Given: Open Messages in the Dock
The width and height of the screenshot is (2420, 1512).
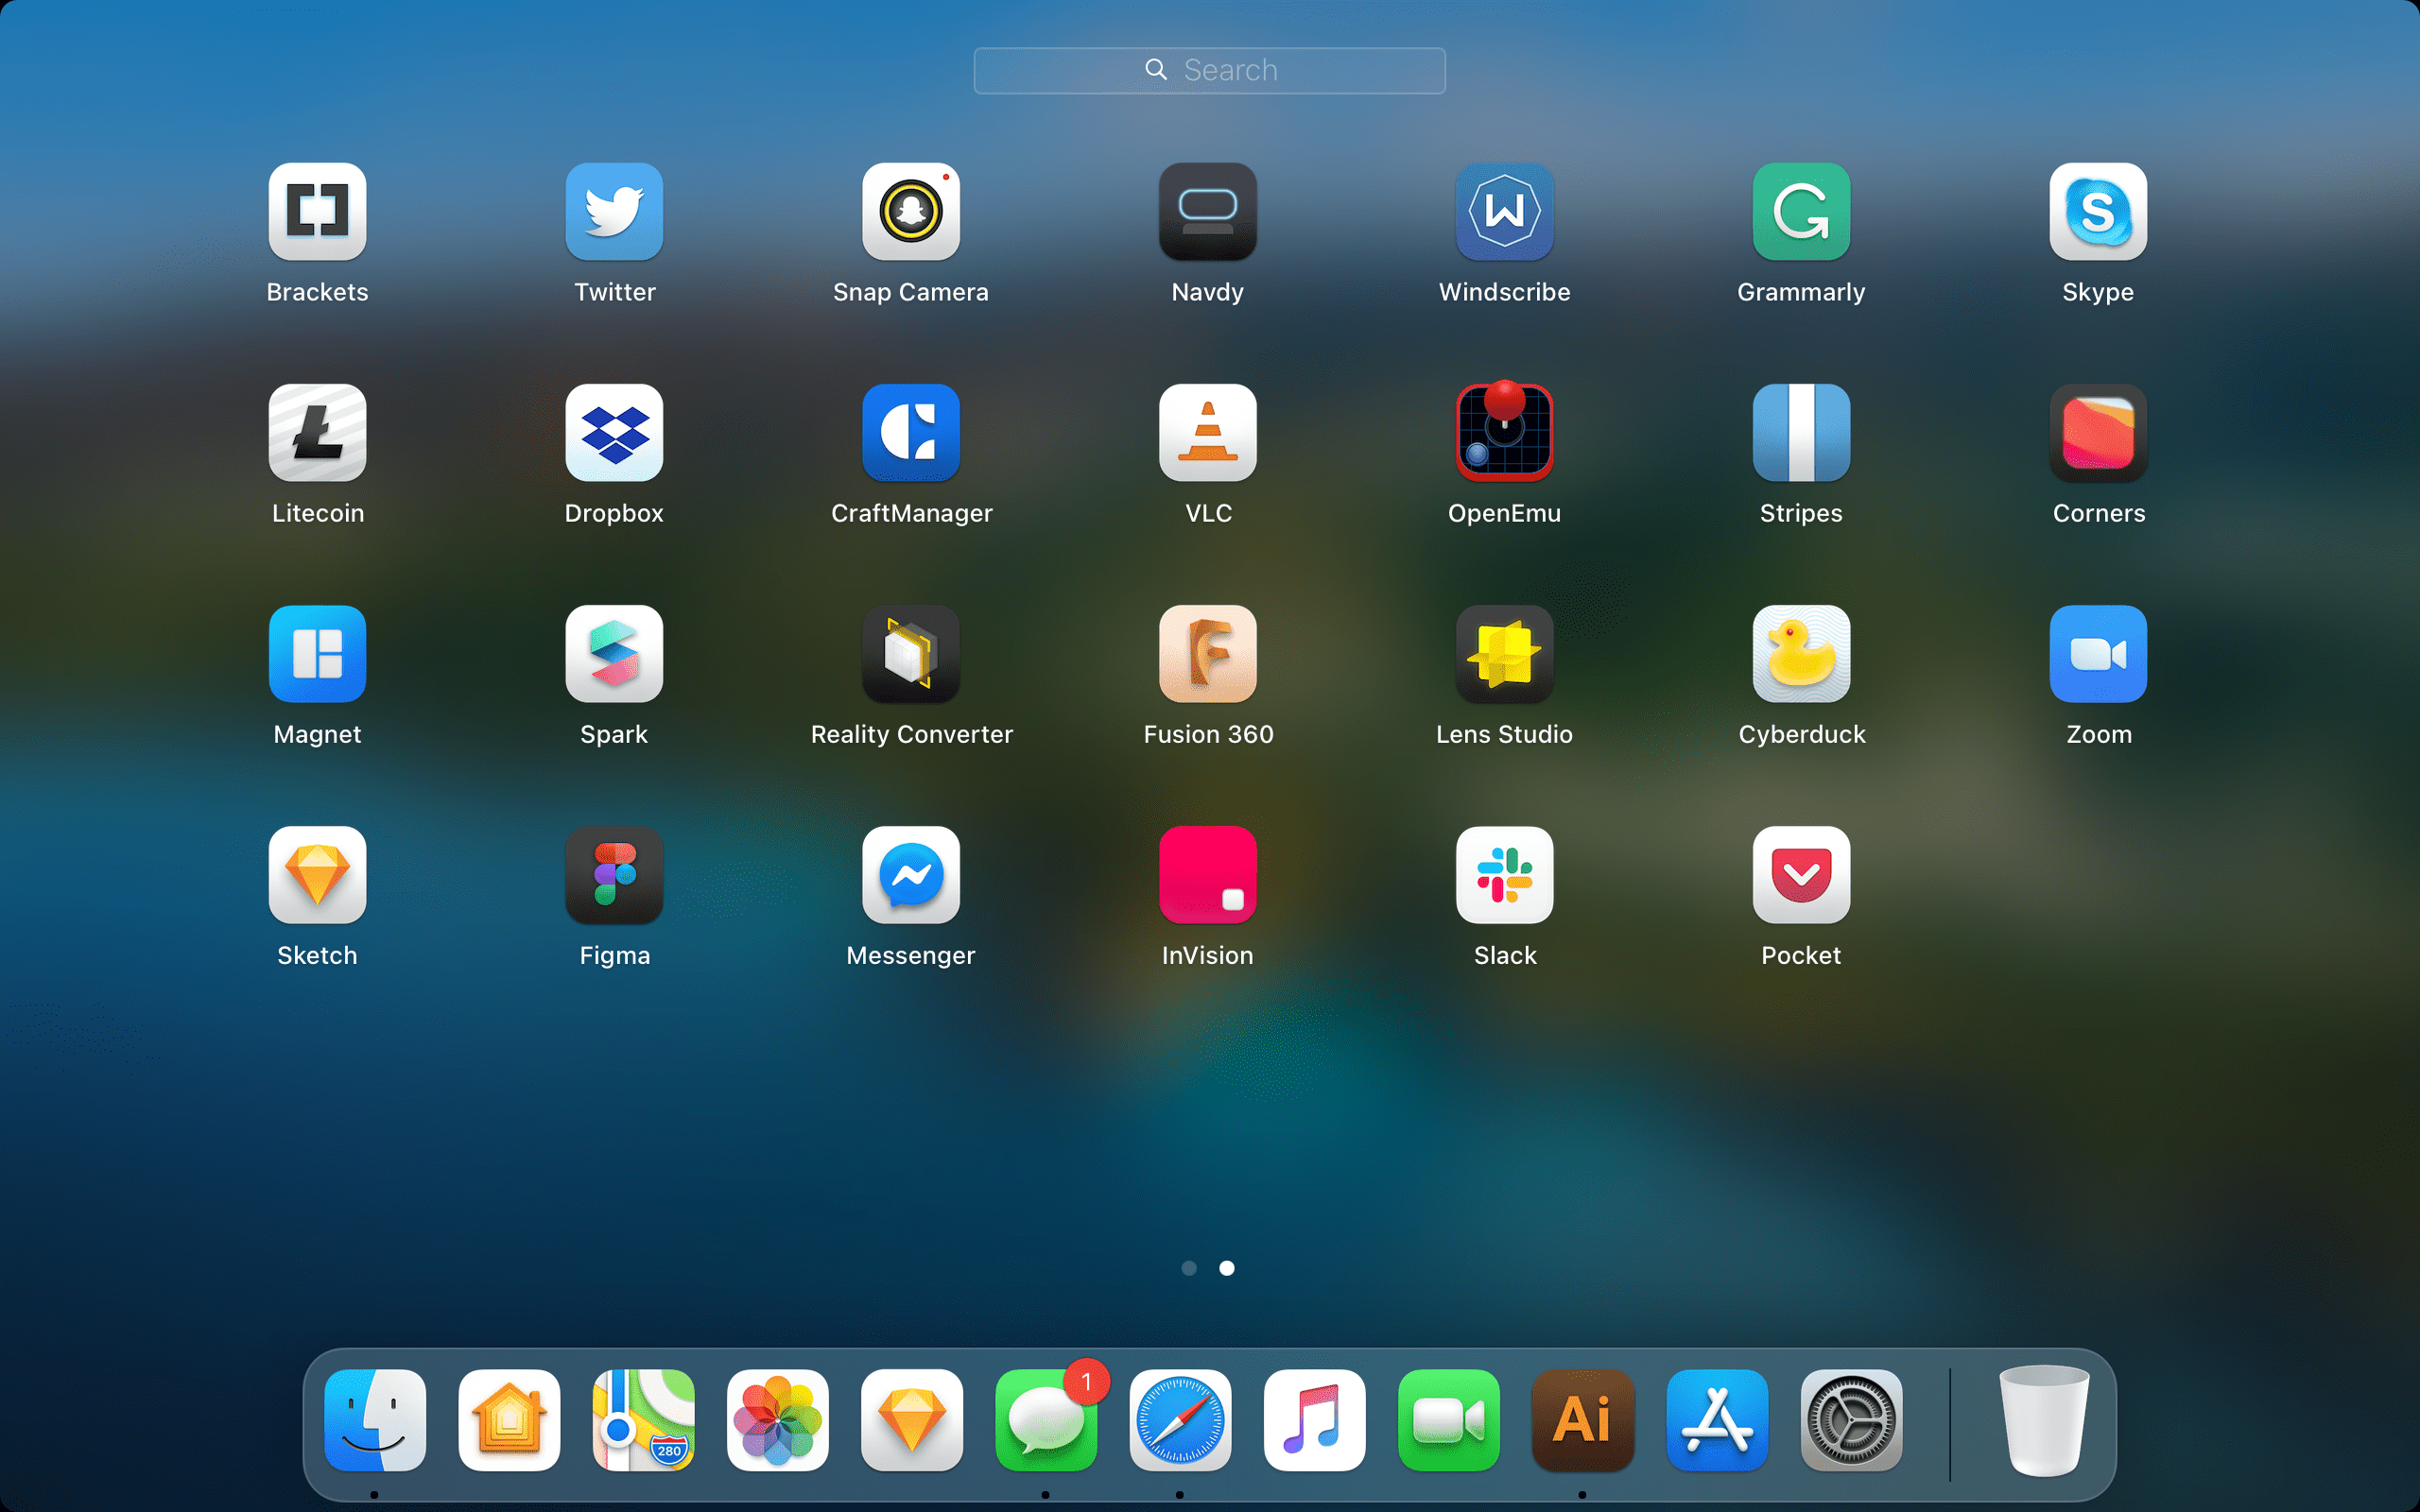Looking at the screenshot, I should 1046,1420.
